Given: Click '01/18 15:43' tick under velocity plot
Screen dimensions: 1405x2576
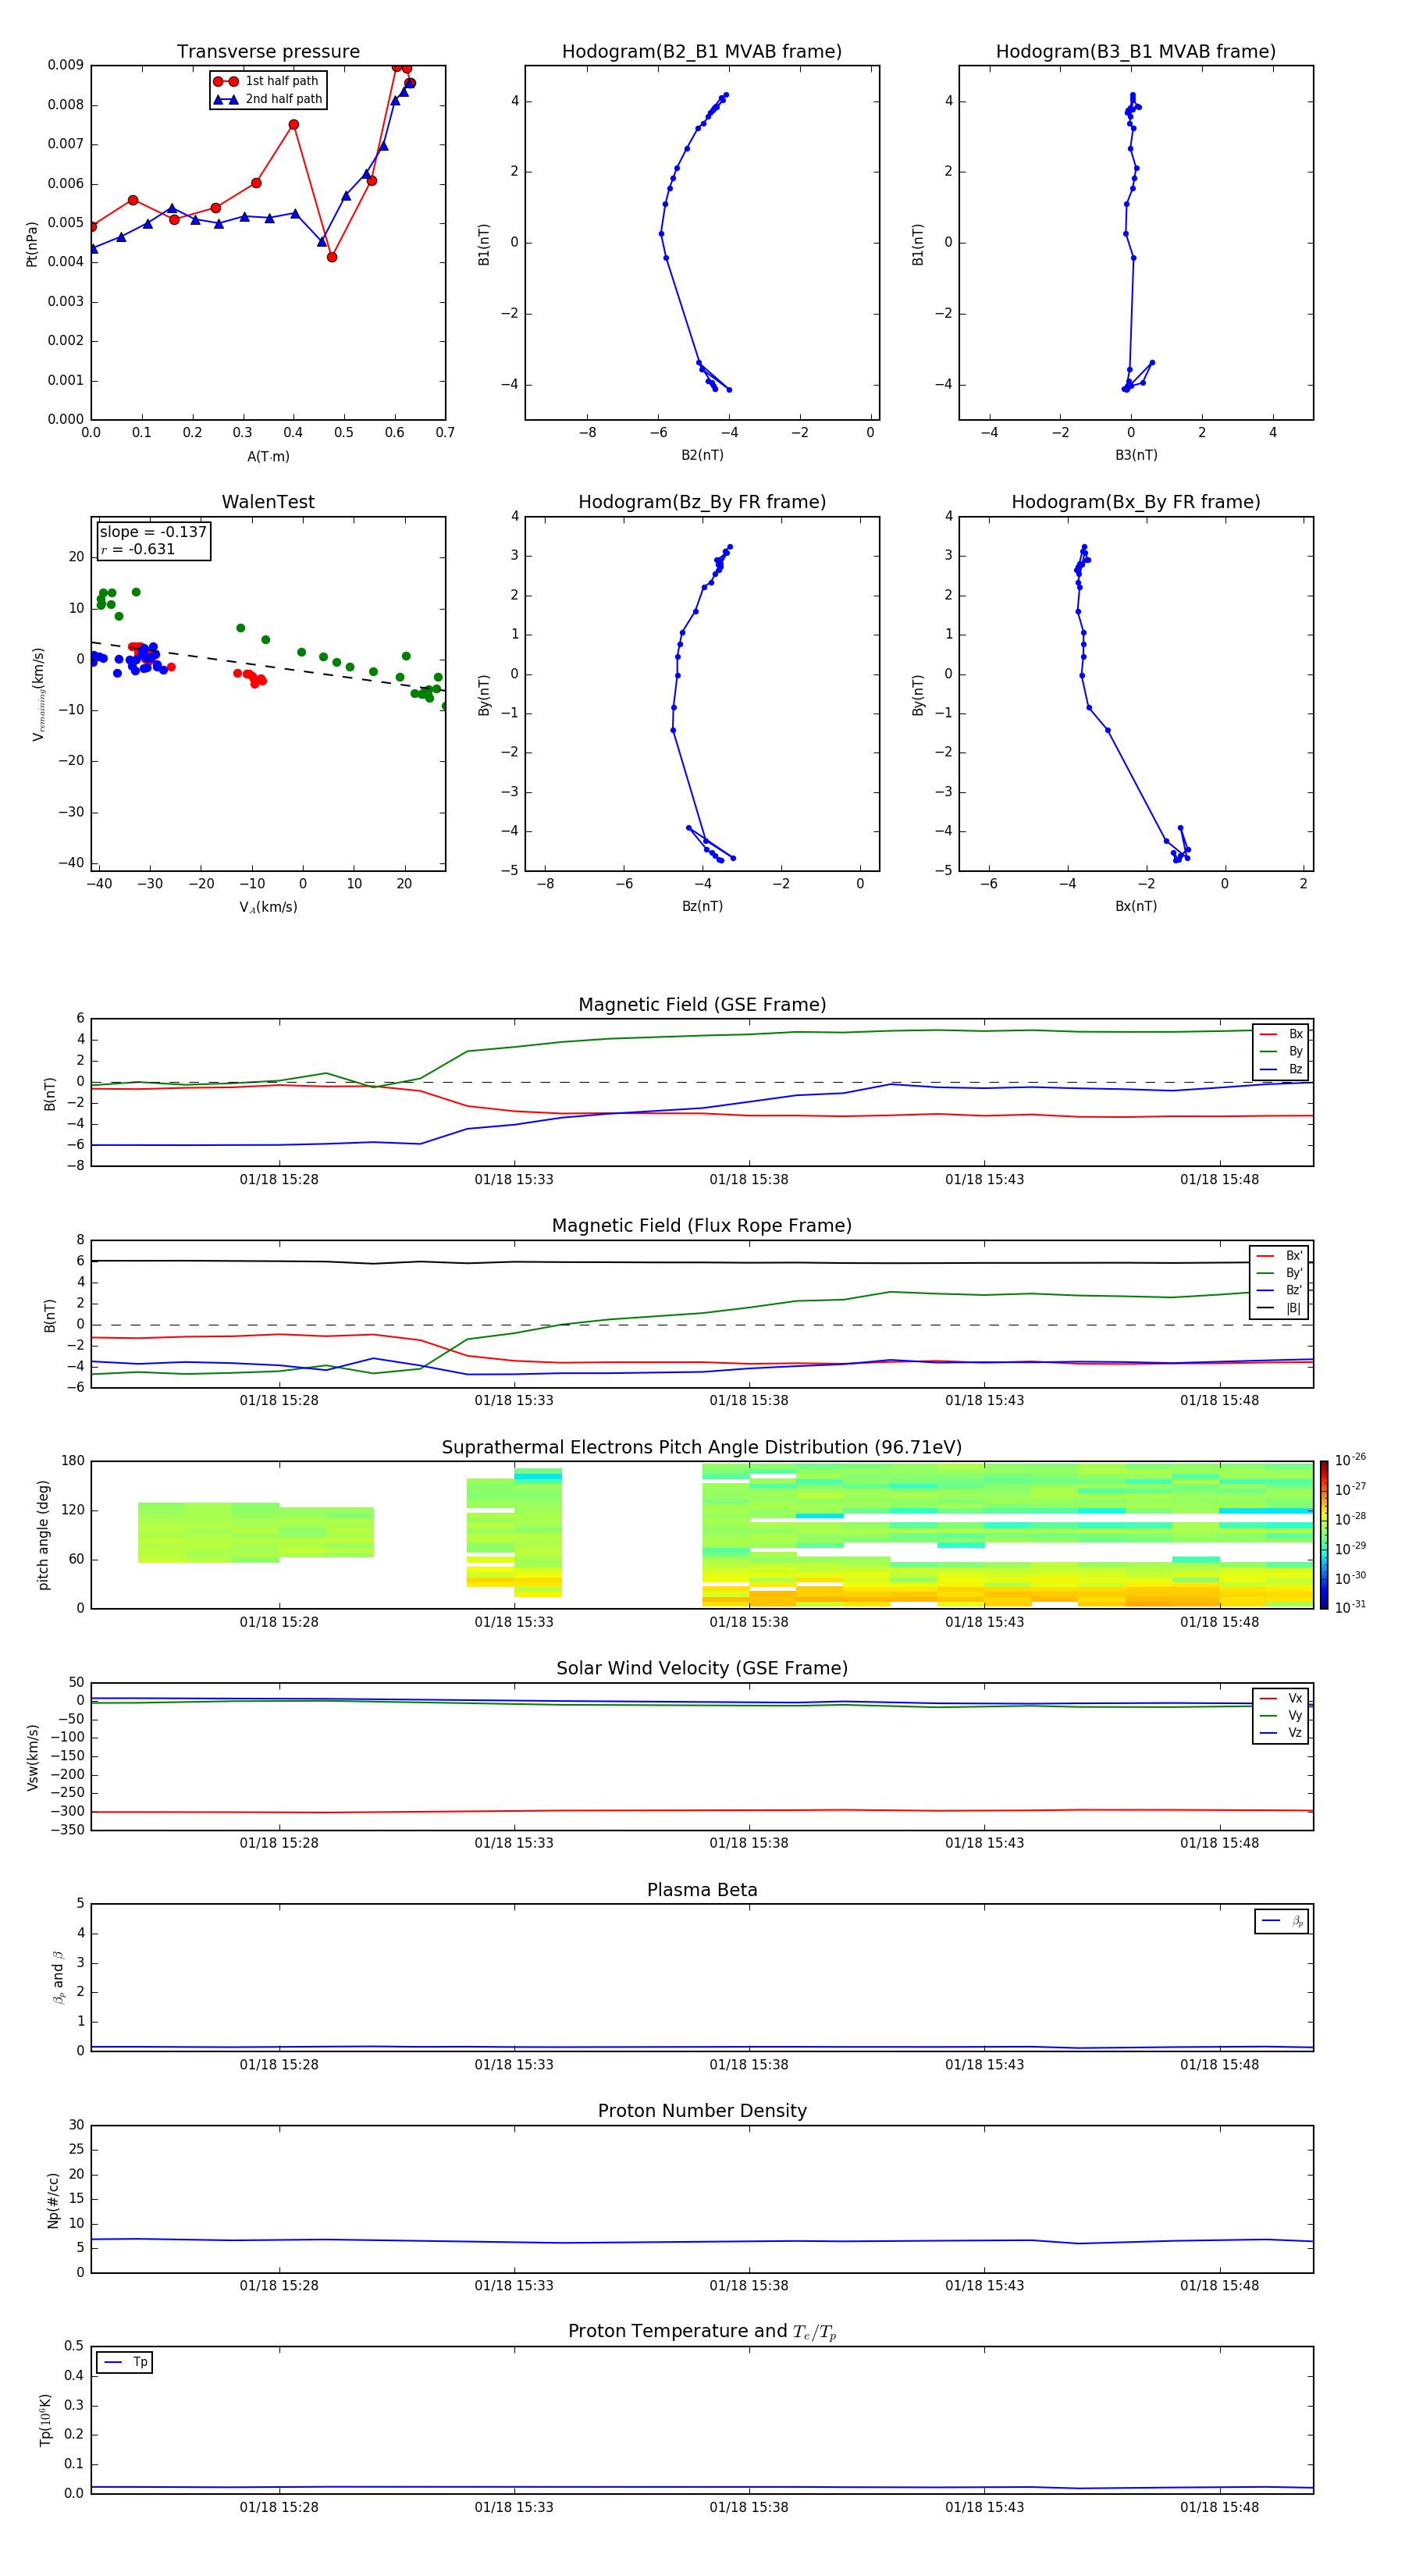Looking at the screenshot, I should [984, 1843].
